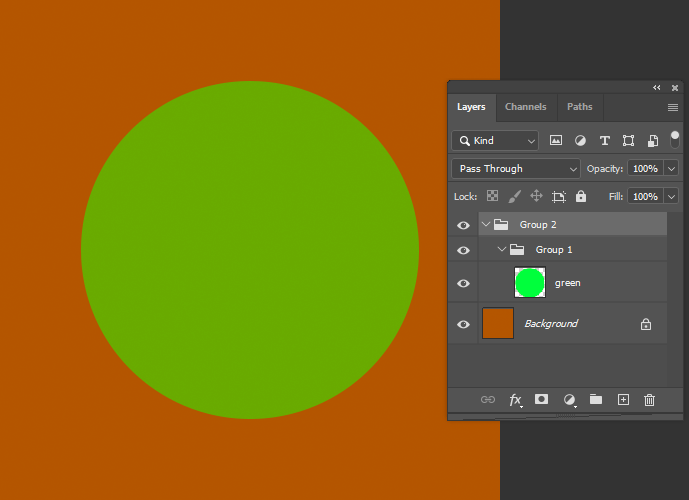The height and width of the screenshot is (500, 689).
Task: Select the Group 1 layer name
Action: tap(554, 250)
